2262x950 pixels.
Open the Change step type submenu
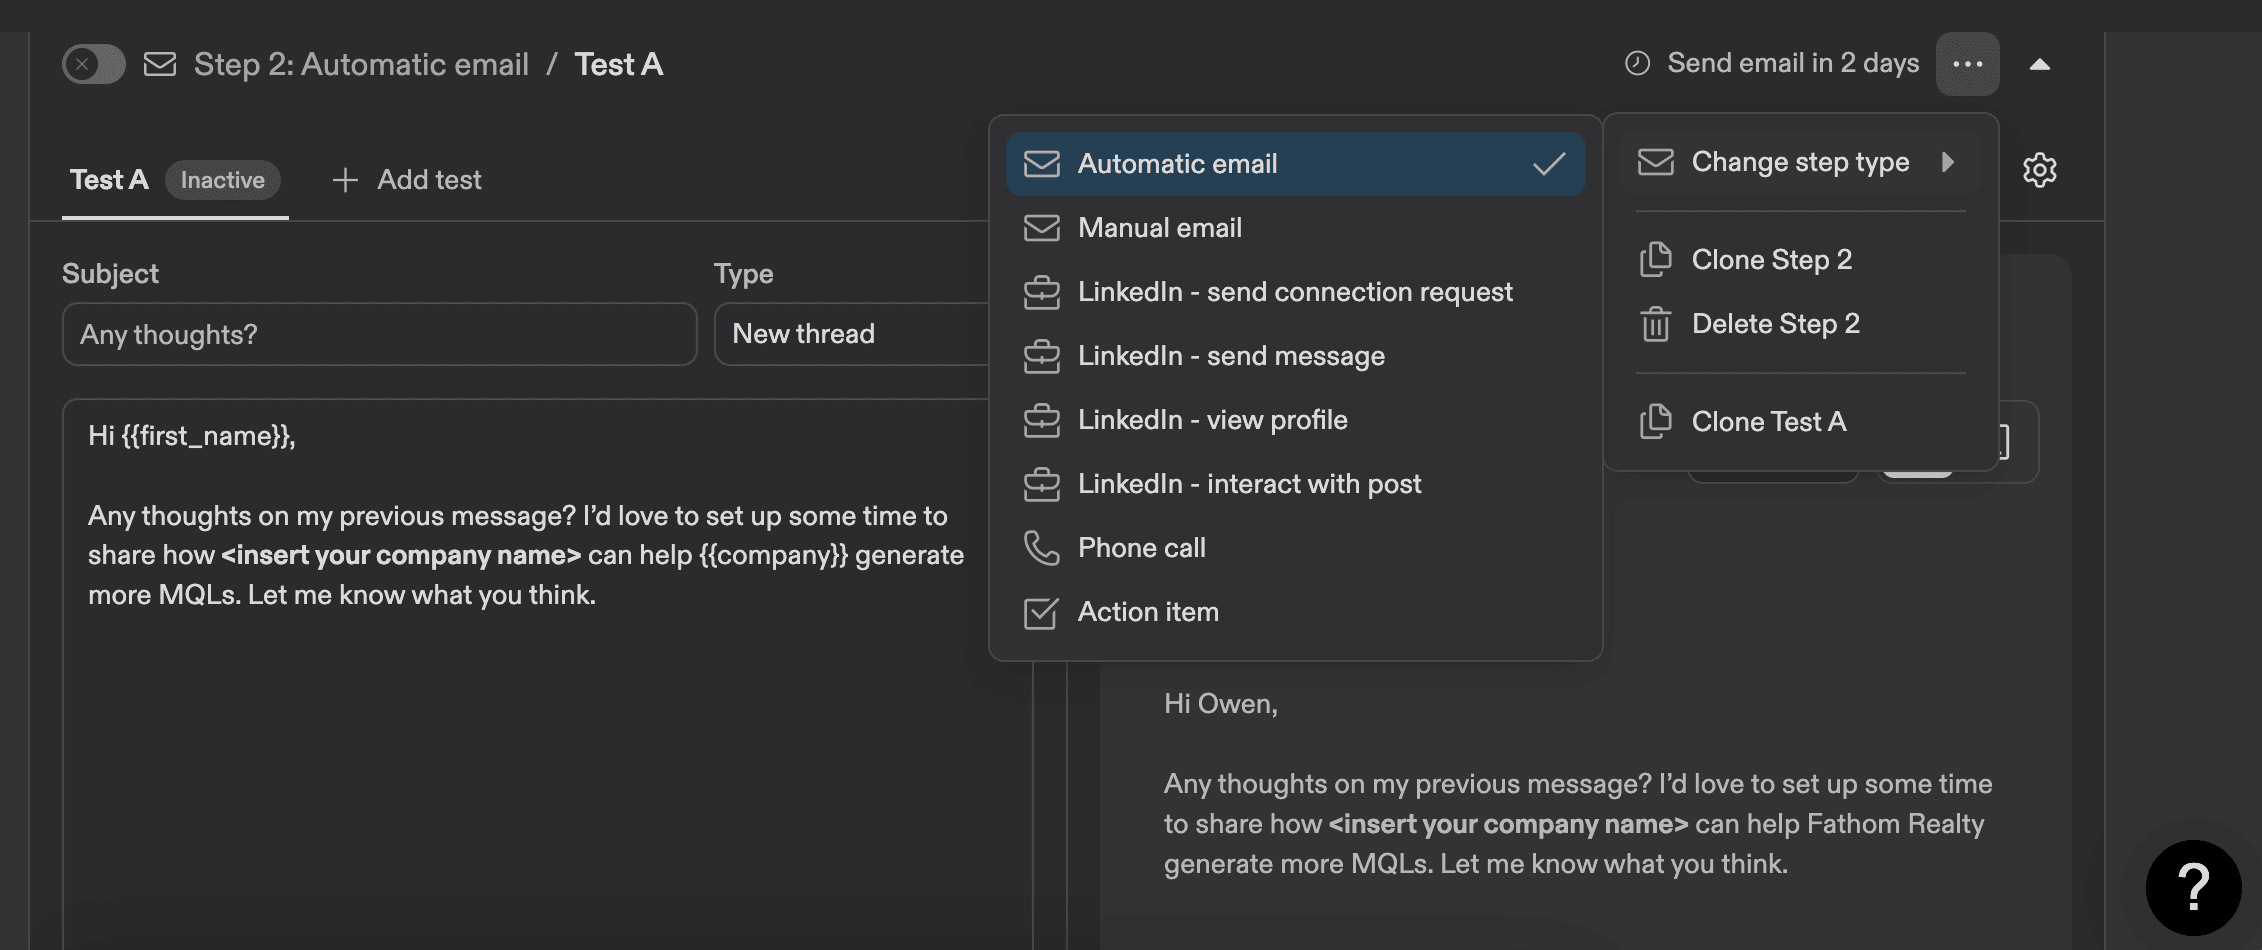coord(1800,162)
